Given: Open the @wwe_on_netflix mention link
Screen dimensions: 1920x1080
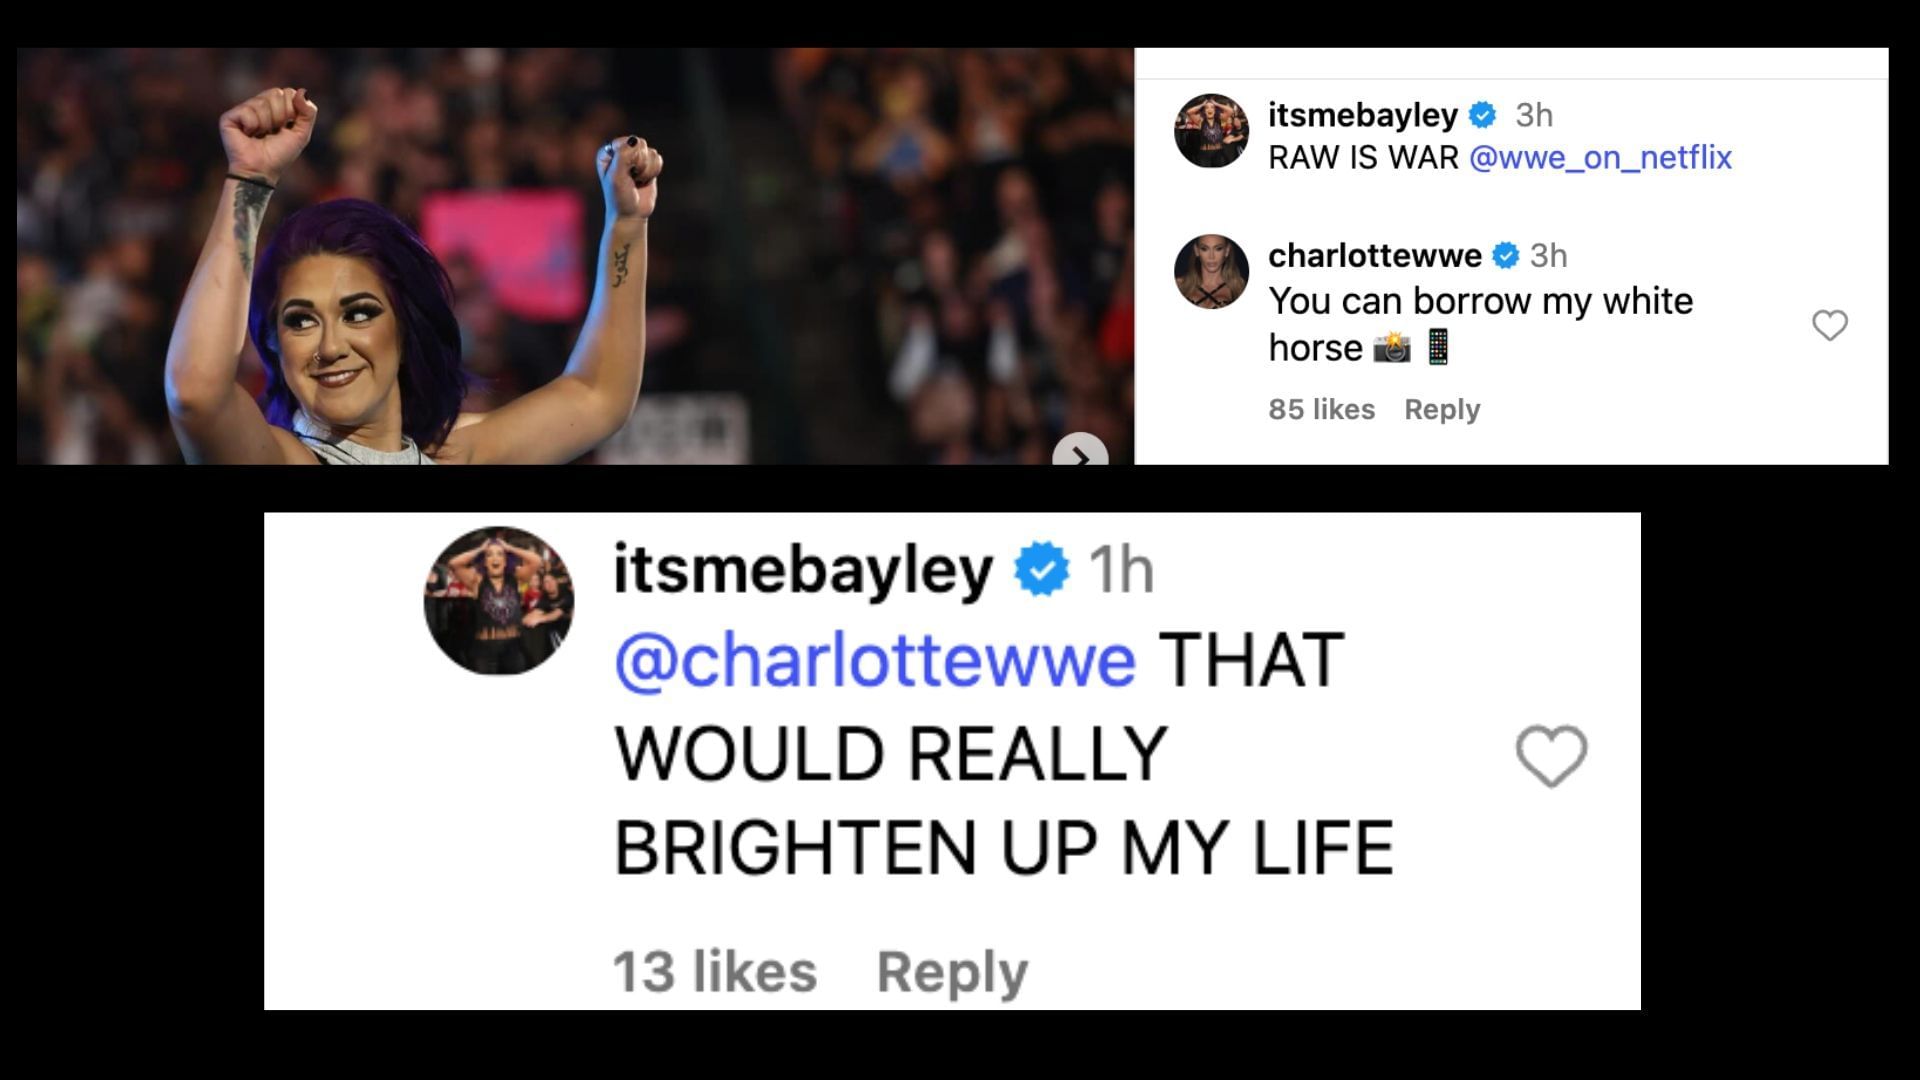Looking at the screenshot, I should point(1600,158).
